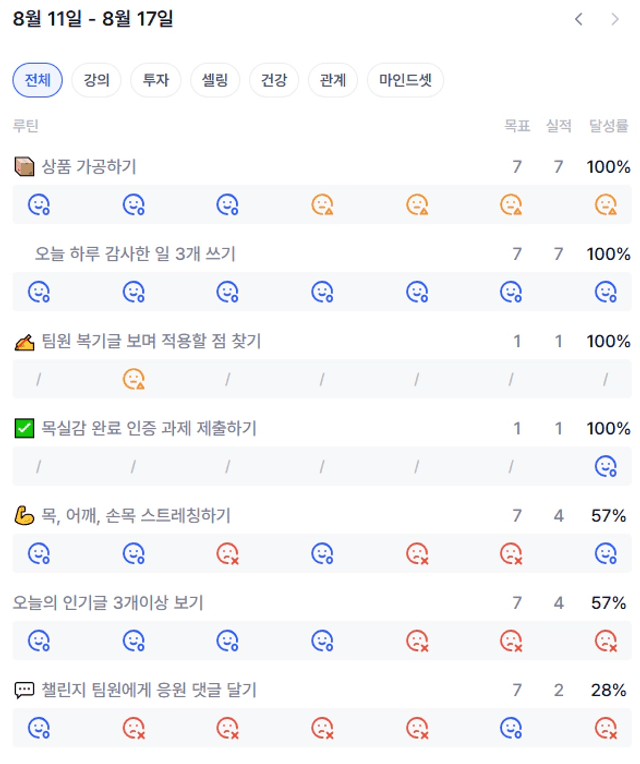
Task: Click the writing hand icon for 팀원 복기글
Action: [24, 342]
